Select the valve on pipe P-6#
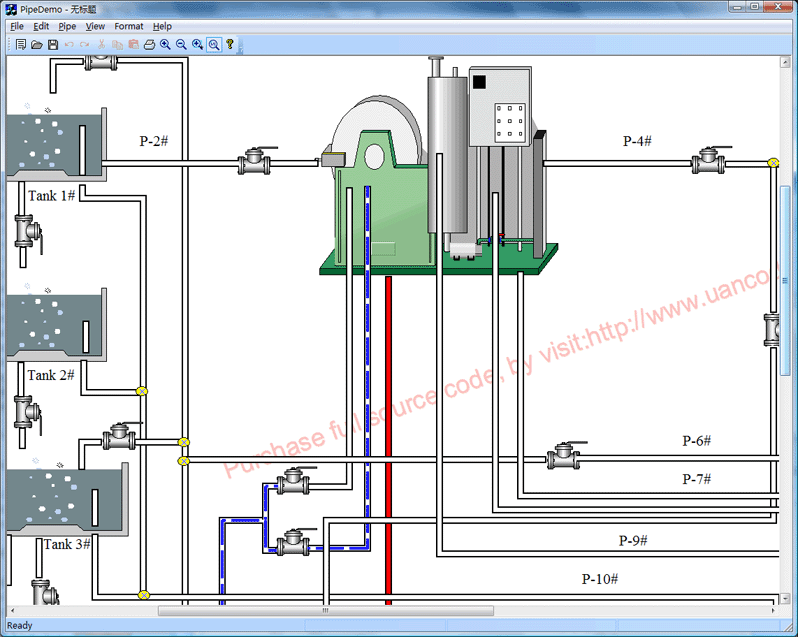The width and height of the screenshot is (798, 637). tap(563, 457)
